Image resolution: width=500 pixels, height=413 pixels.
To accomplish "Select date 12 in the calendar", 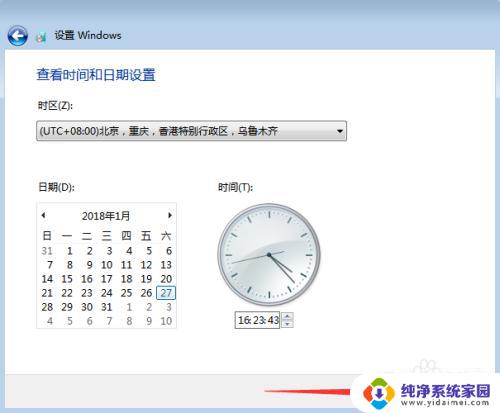I will (x=146, y=265).
